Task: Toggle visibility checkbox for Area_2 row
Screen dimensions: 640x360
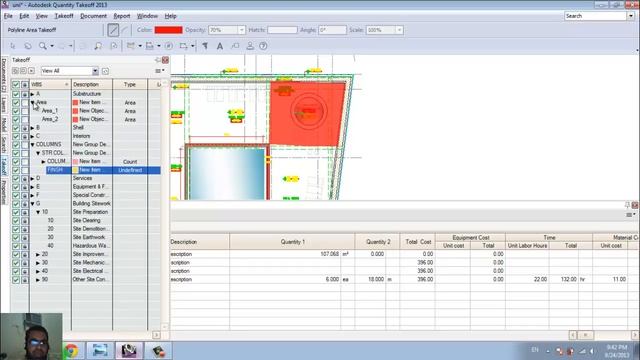Action: 16,120
